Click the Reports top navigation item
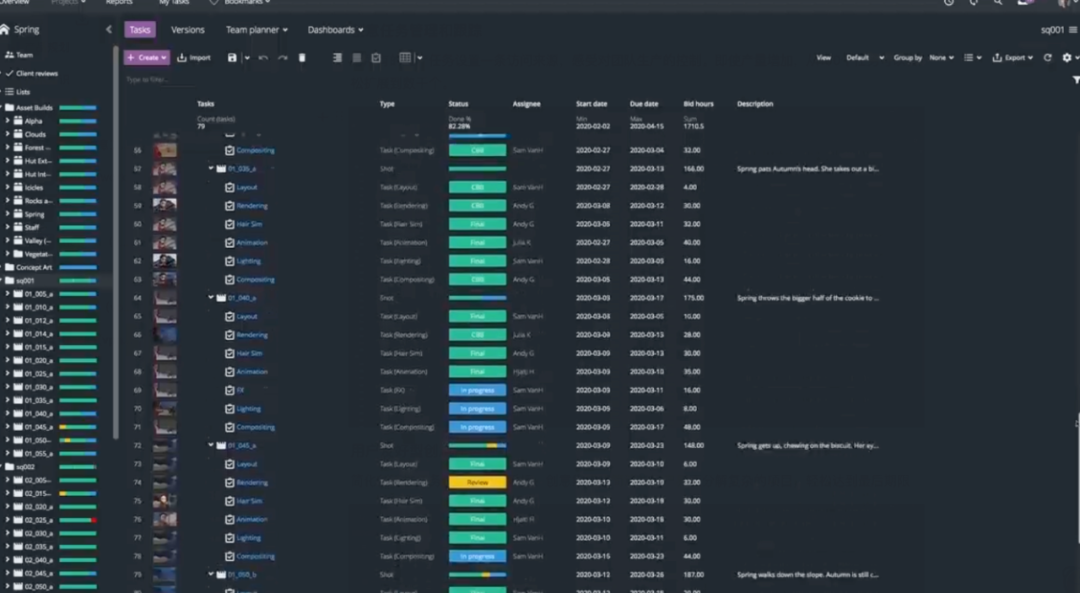 click(x=118, y=3)
